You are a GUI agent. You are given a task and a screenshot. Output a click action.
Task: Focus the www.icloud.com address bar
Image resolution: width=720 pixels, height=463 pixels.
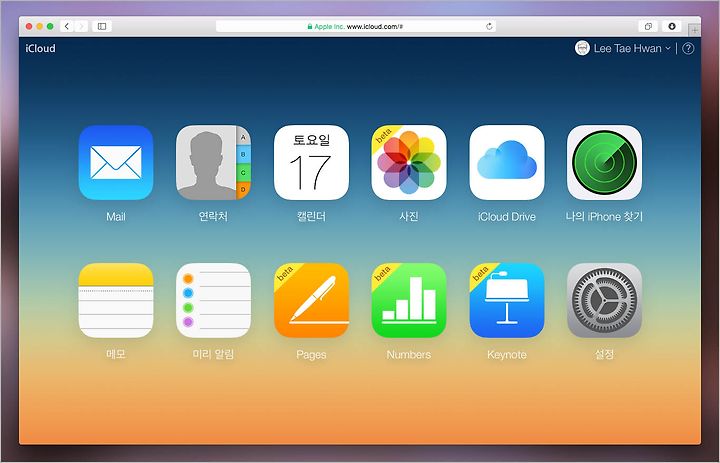356,26
